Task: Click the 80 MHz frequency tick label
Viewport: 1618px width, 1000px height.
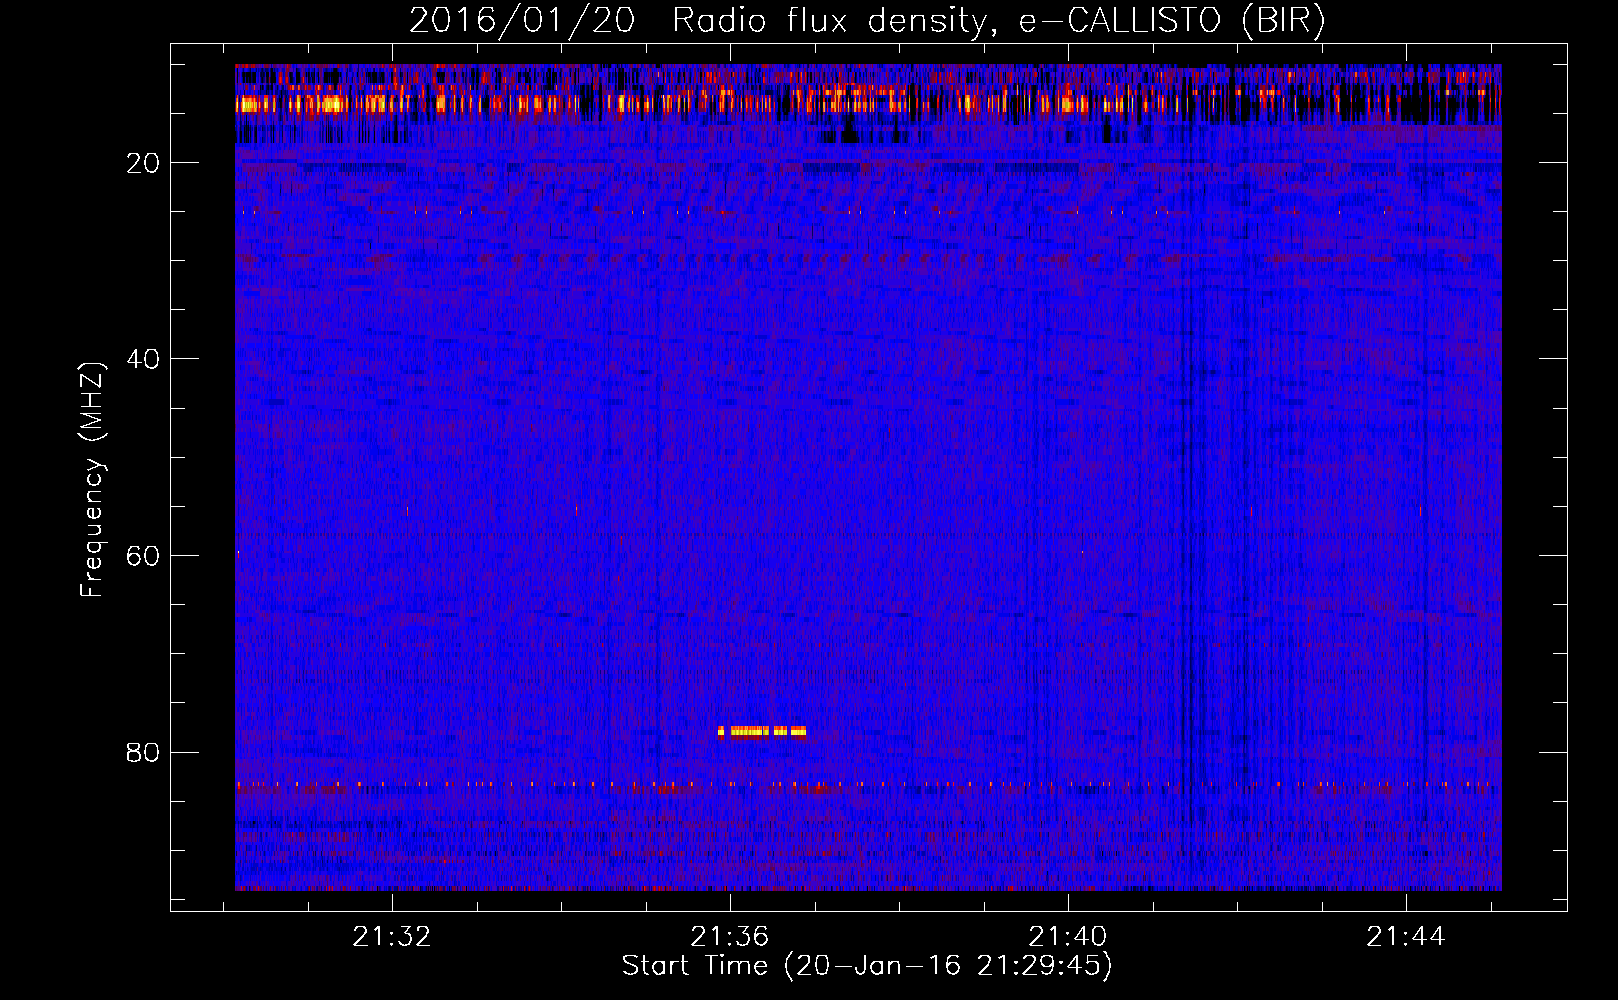Action: tap(143, 752)
